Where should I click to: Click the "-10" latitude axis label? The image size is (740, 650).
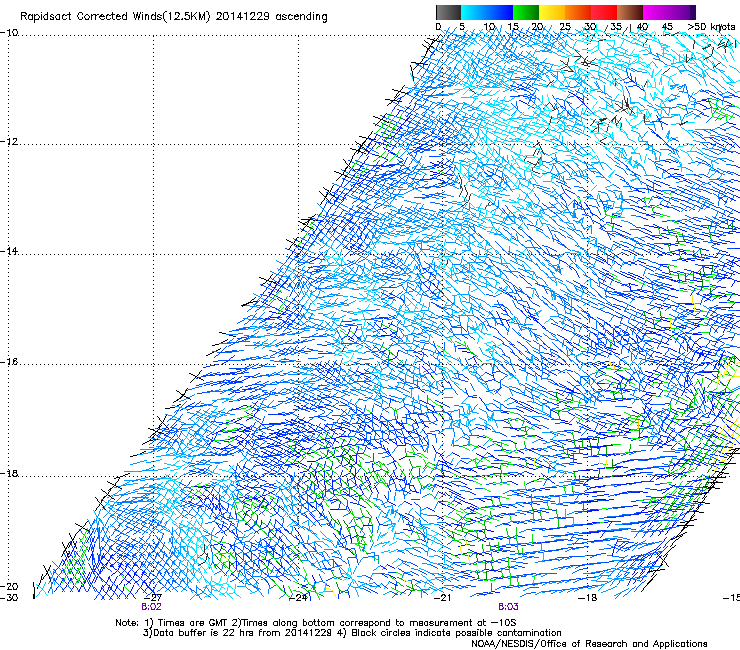(x=9, y=33)
